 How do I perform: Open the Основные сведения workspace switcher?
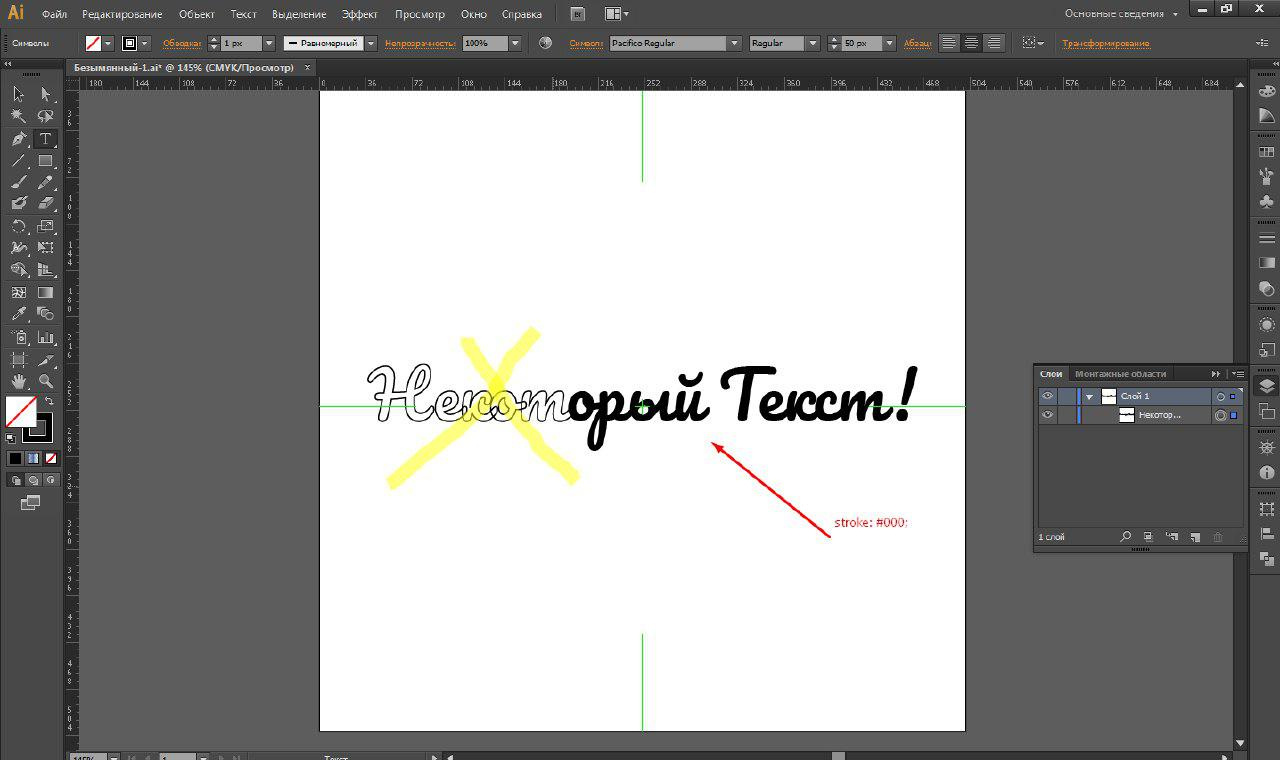point(1121,14)
